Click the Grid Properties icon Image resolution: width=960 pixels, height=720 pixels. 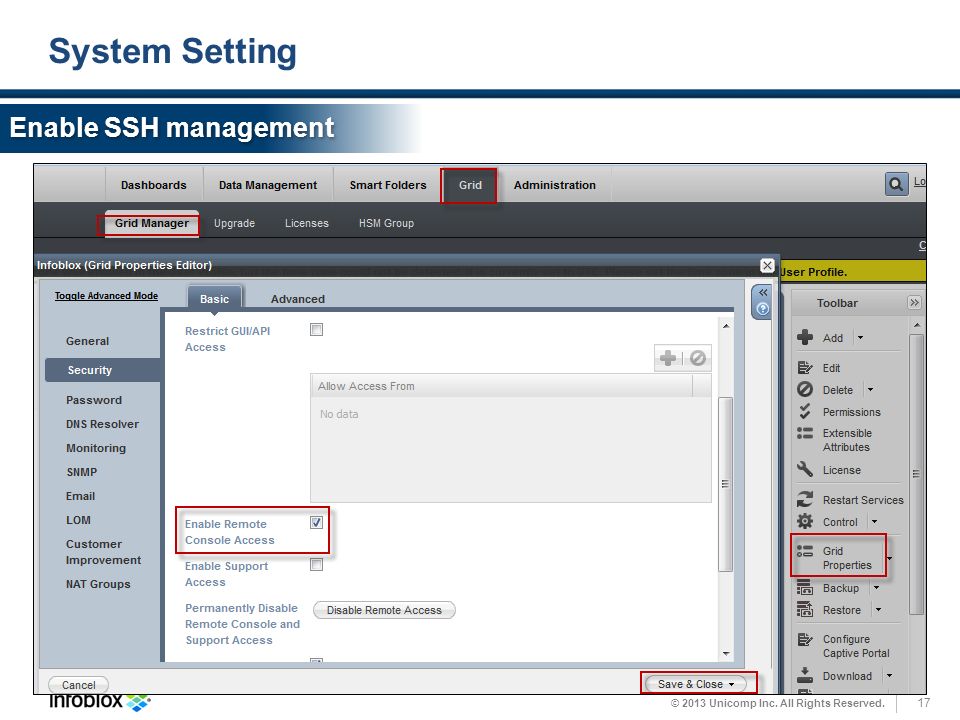[x=805, y=551]
